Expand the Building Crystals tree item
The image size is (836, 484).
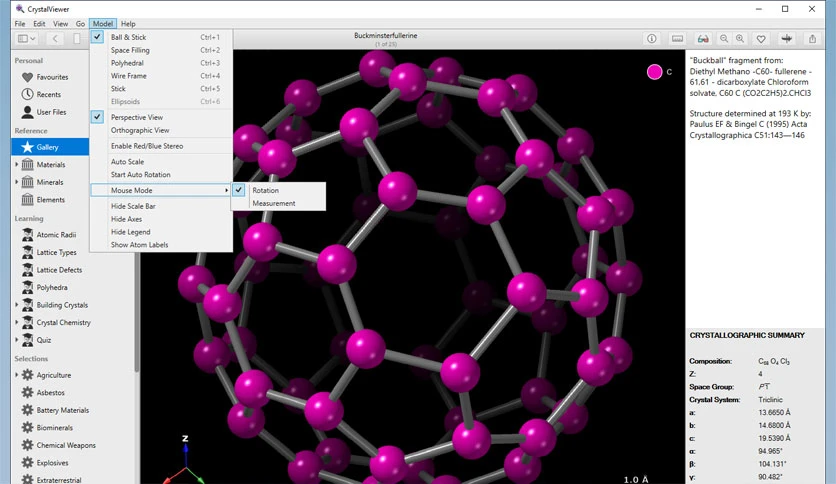pos(17,305)
